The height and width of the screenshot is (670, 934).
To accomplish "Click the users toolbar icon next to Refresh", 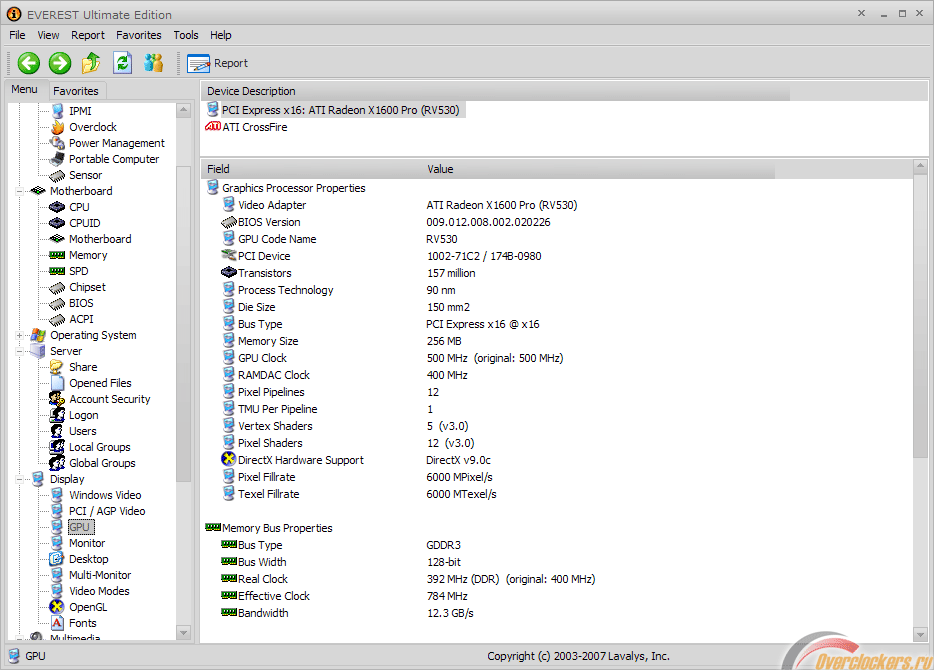I will pyautogui.click(x=154, y=63).
